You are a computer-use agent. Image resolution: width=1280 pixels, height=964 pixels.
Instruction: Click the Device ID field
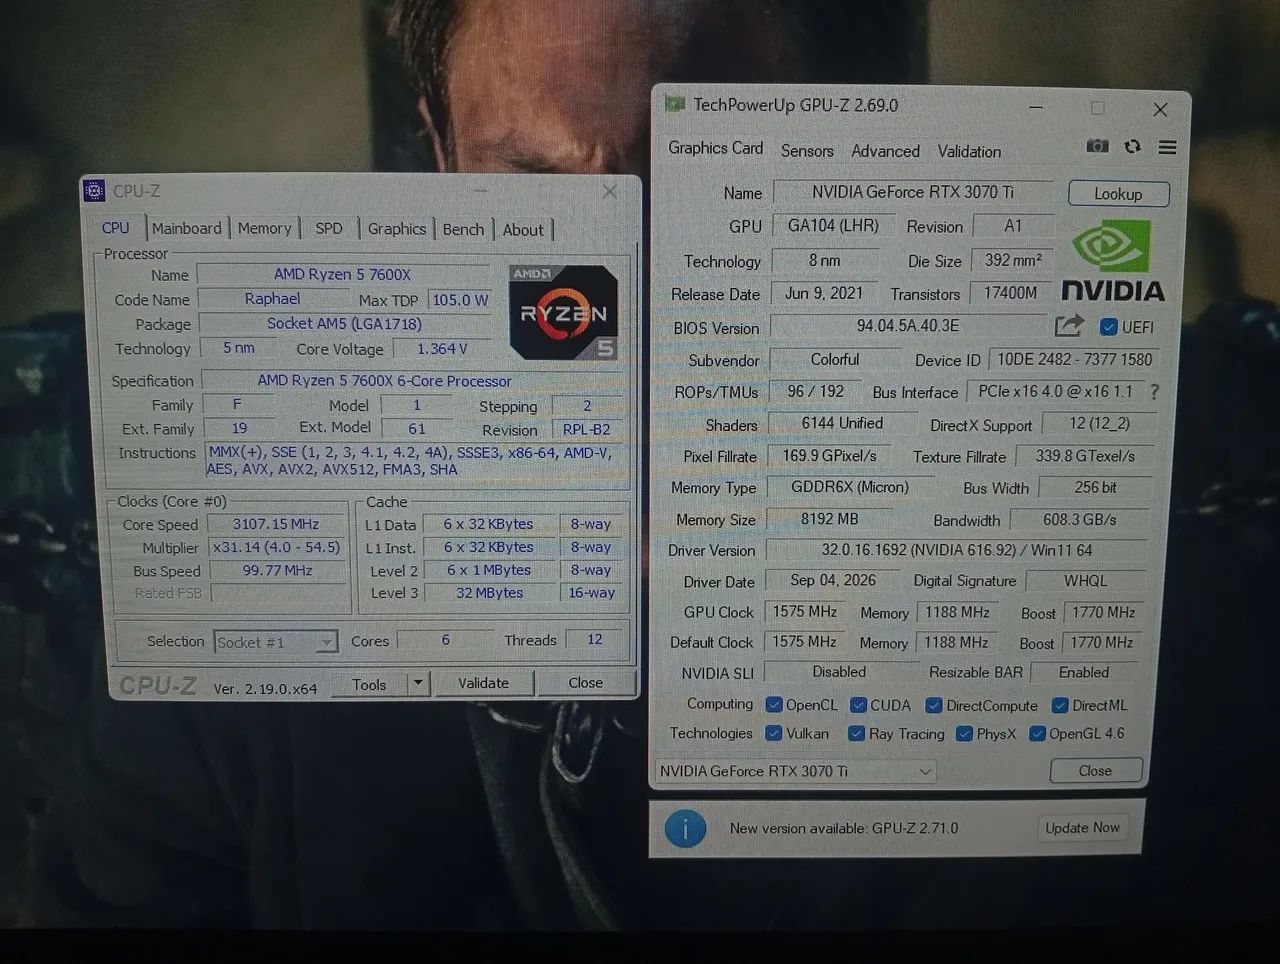1074,359
